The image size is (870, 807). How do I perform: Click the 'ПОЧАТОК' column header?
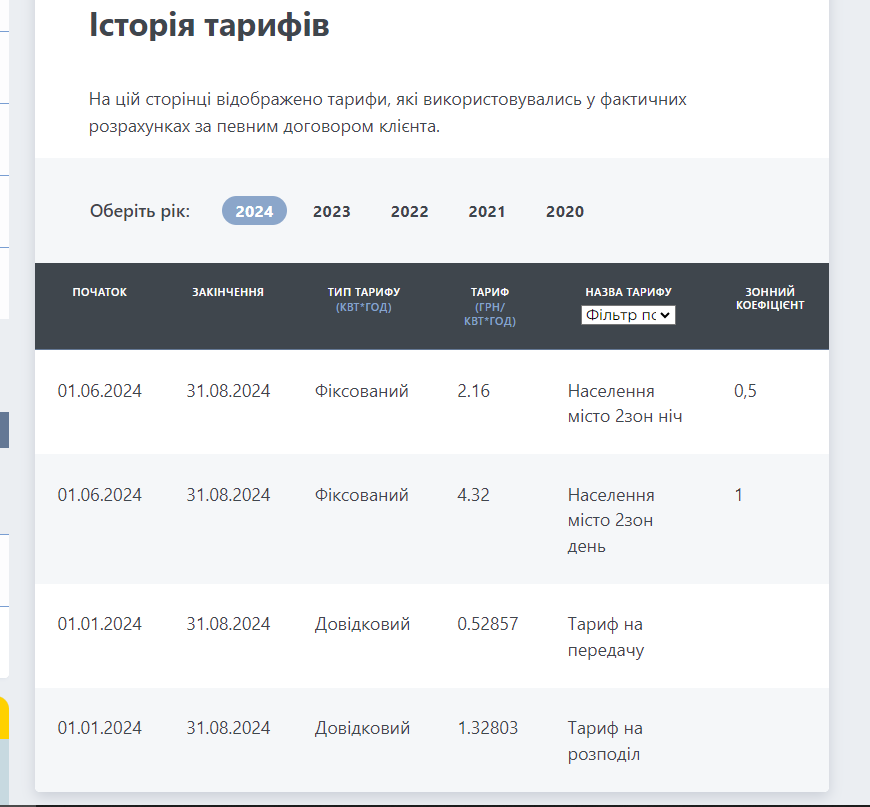[x=100, y=292]
